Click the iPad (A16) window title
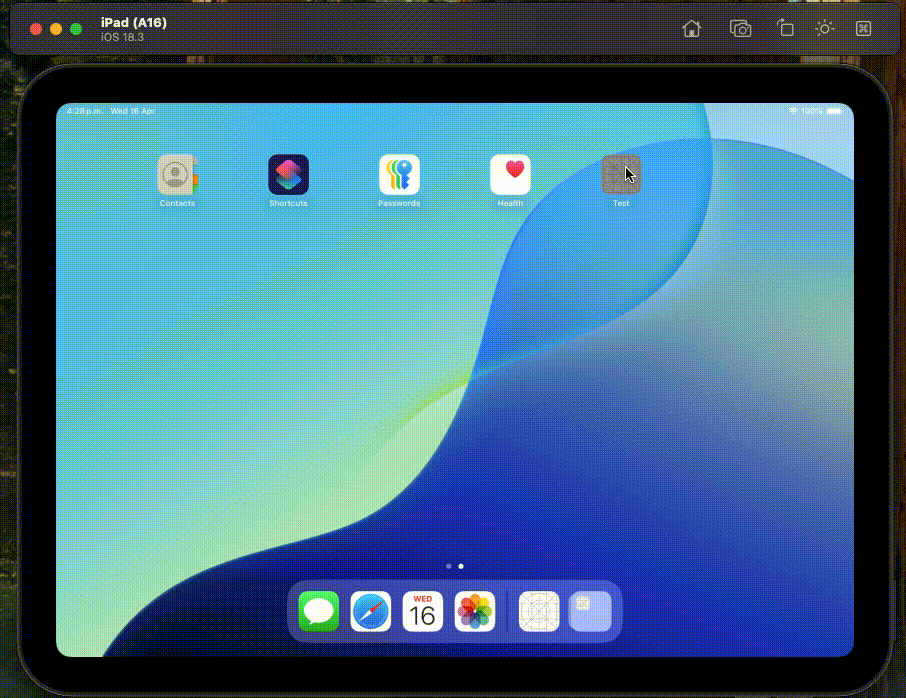Viewport: 906px width, 698px height. (134, 22)
